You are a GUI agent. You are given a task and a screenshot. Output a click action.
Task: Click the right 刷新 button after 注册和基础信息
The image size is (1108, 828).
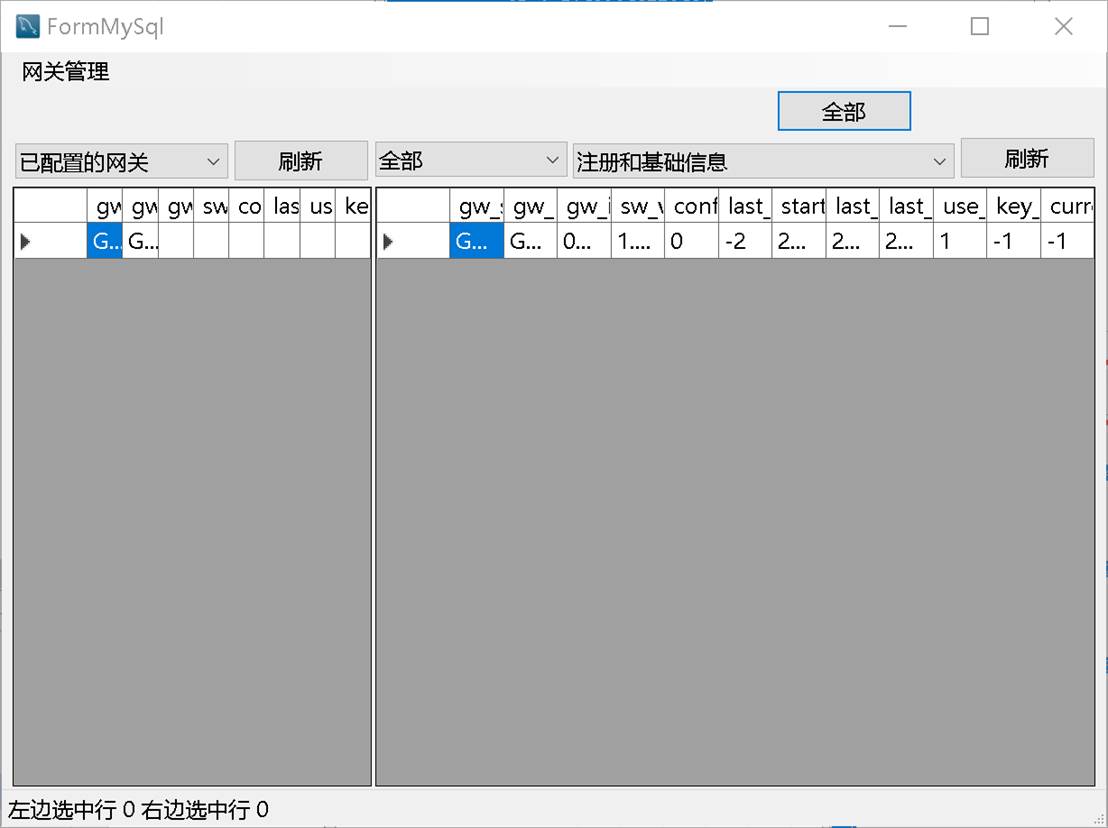pos(1027,158)
